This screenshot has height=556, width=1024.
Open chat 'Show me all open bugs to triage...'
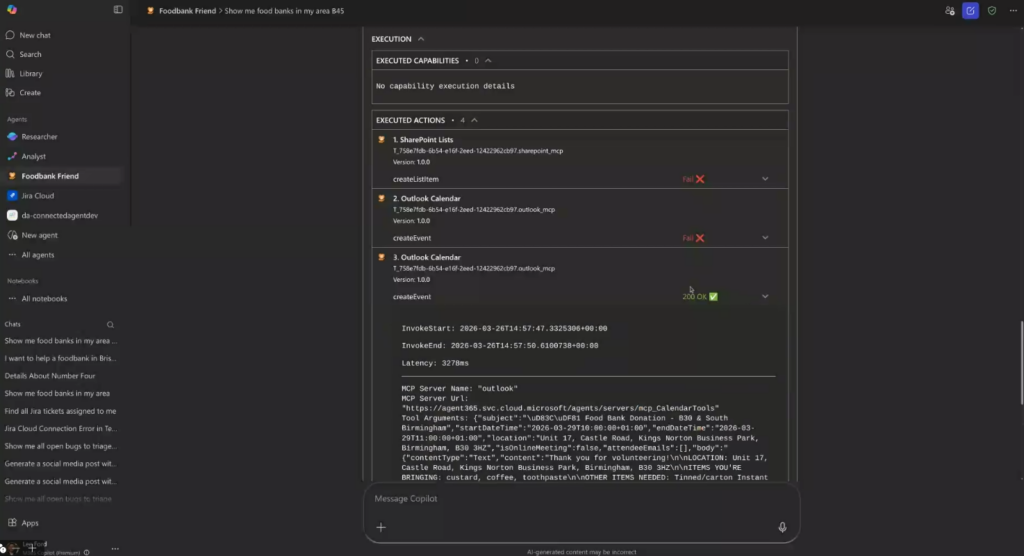click(x=60, y=446)
